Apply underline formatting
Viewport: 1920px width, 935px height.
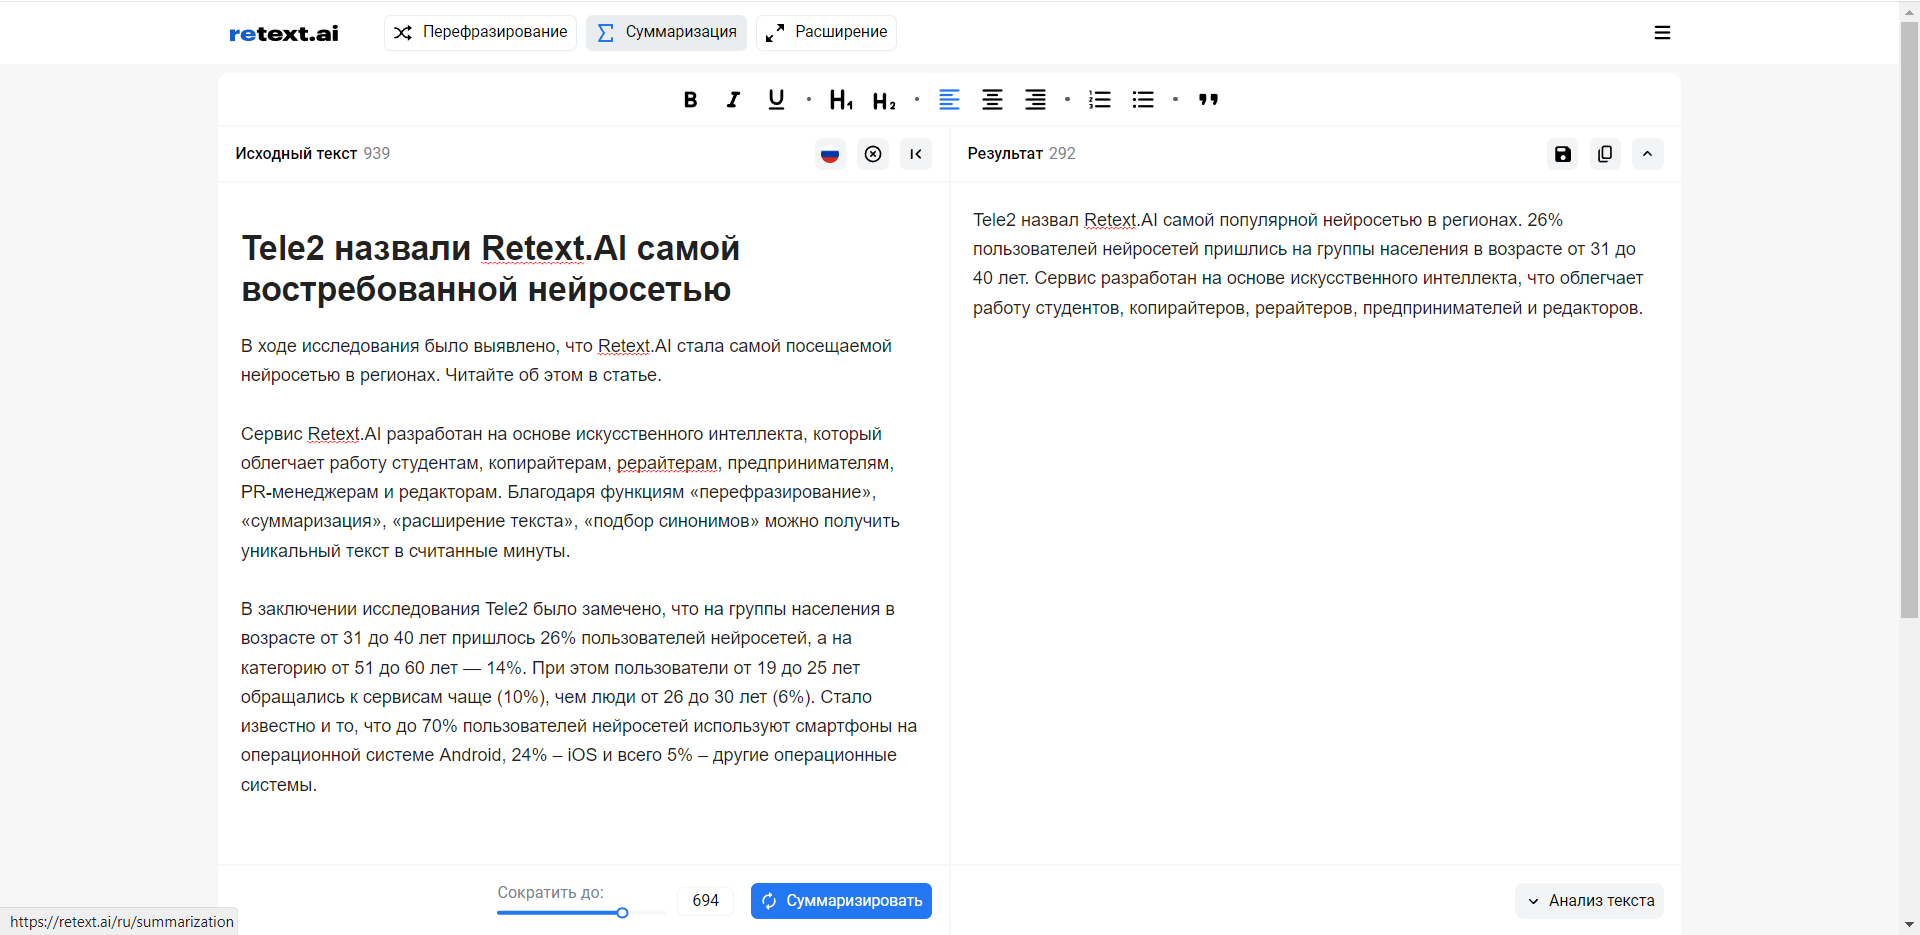776,99
